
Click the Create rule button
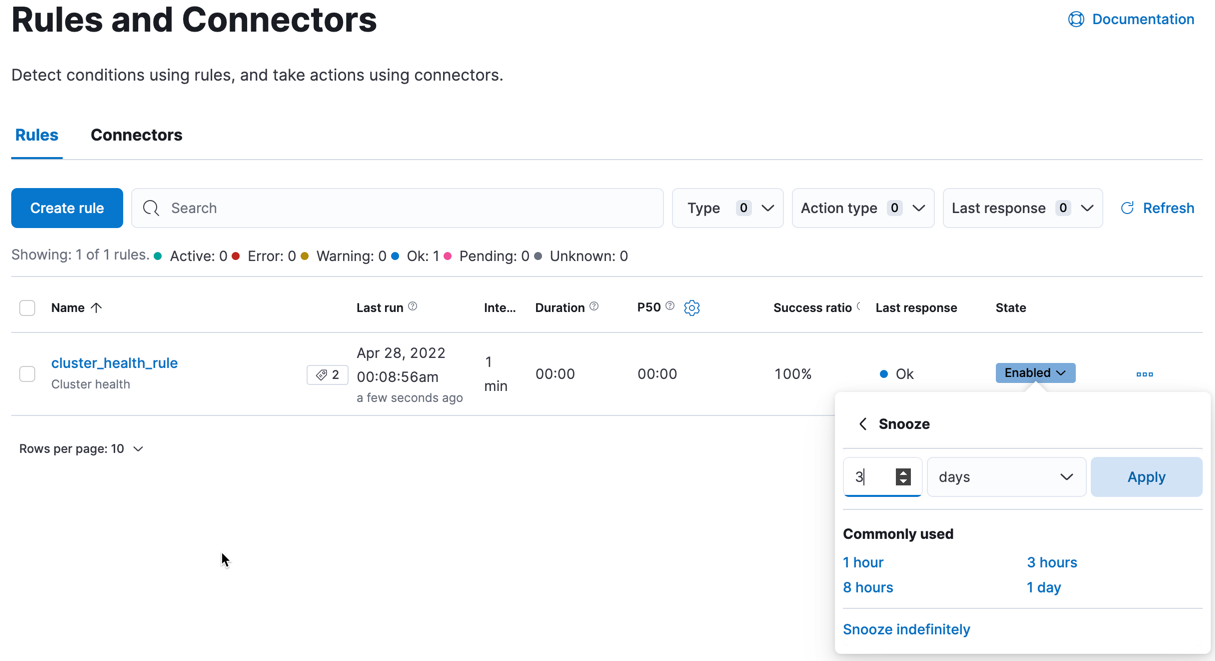pyautogui.click(x=67, y=208)
